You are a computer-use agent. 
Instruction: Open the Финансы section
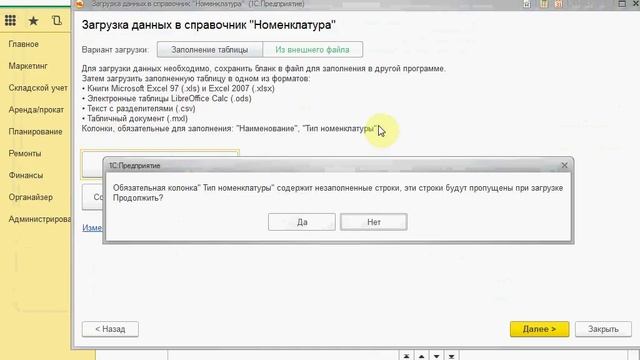click(x=26, y=176)
